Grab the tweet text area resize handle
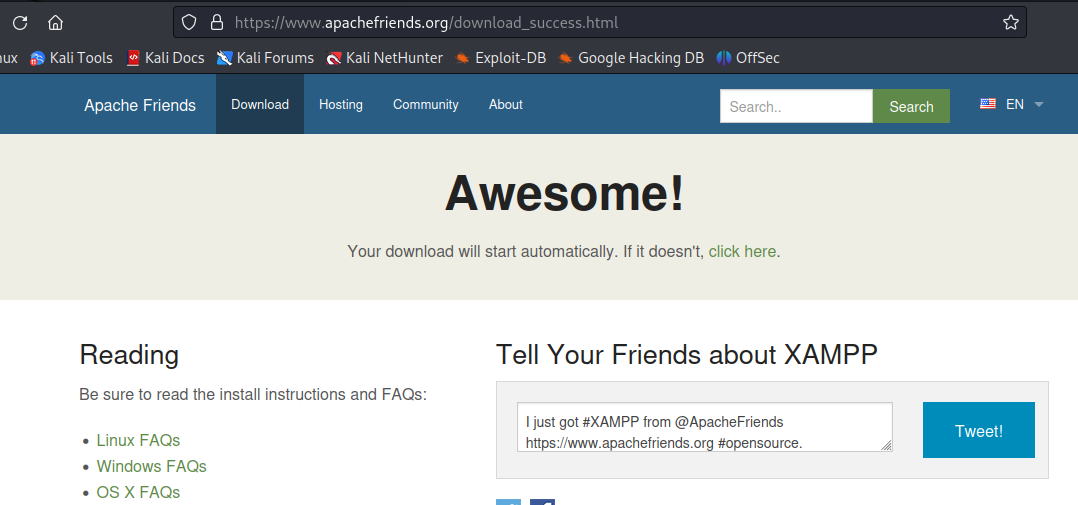The width and height of the screenshot is (1078, 505). pyautogui.click(x=886, y=446)
